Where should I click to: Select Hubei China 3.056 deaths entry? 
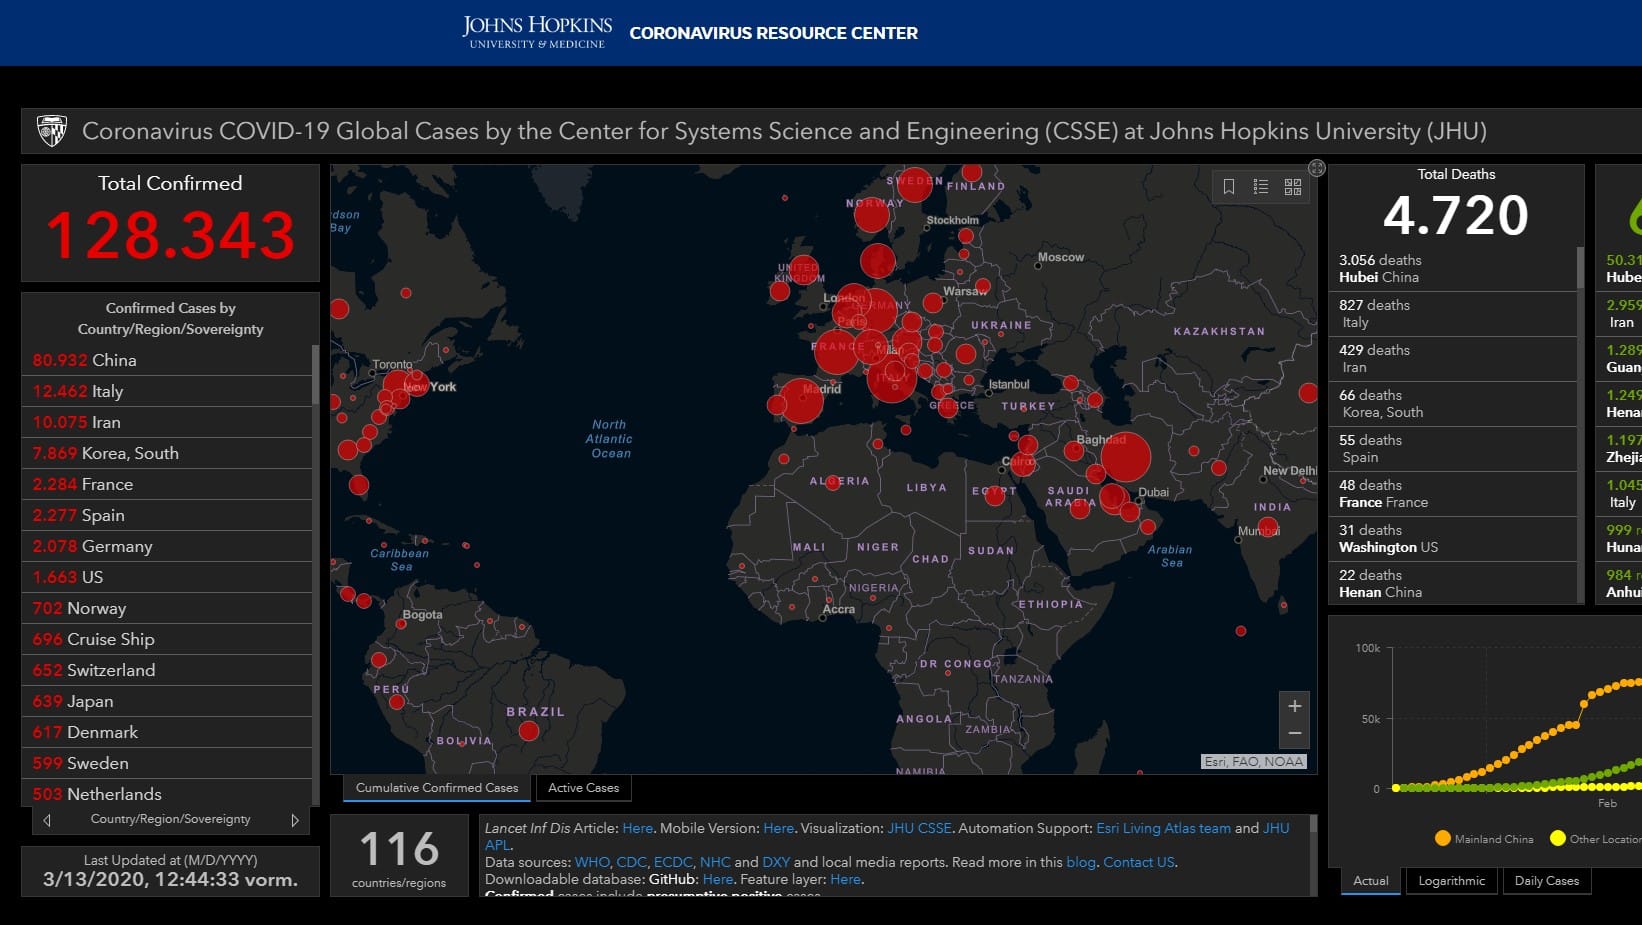1453,268
